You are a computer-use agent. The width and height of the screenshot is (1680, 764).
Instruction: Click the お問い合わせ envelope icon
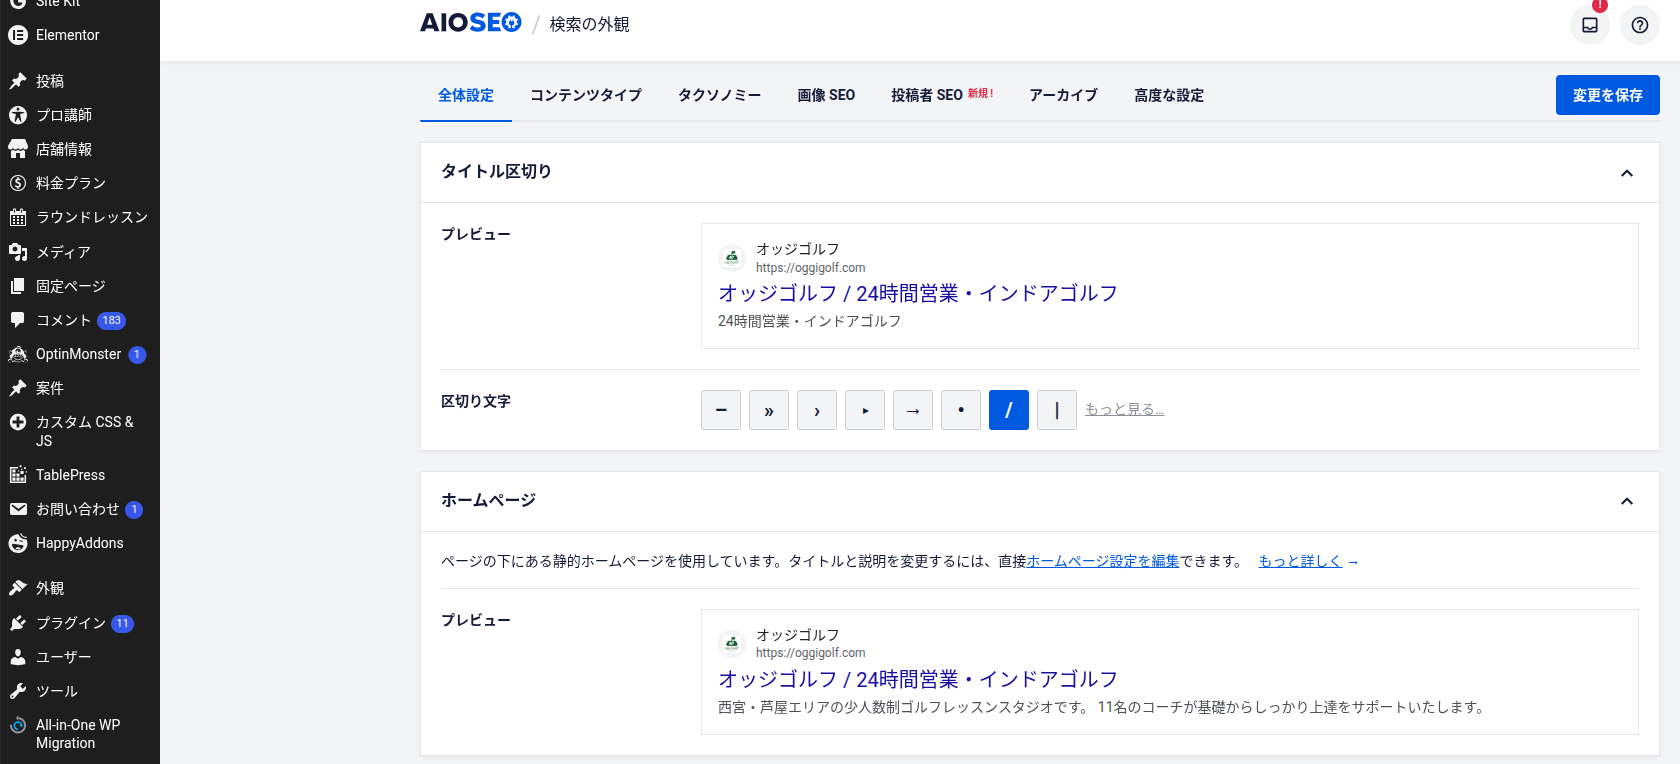point(18,509)
